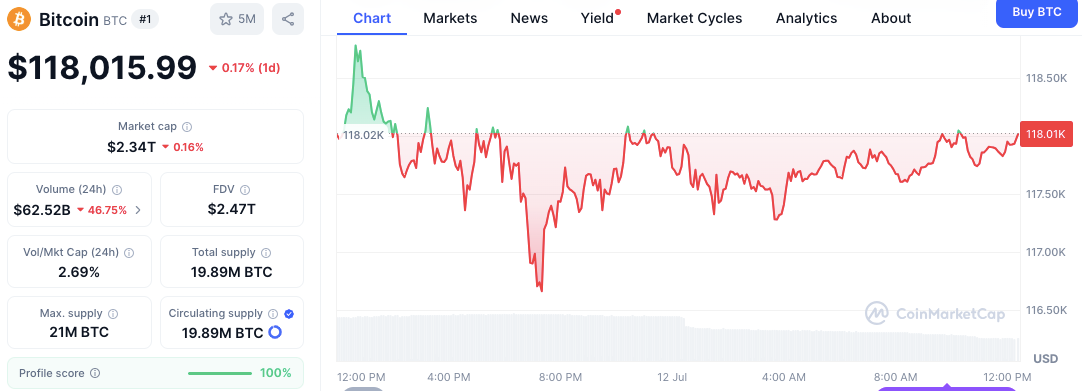
Task: Click Vol/Mkt Cap (24h) info icon
Action: point(128,253)
